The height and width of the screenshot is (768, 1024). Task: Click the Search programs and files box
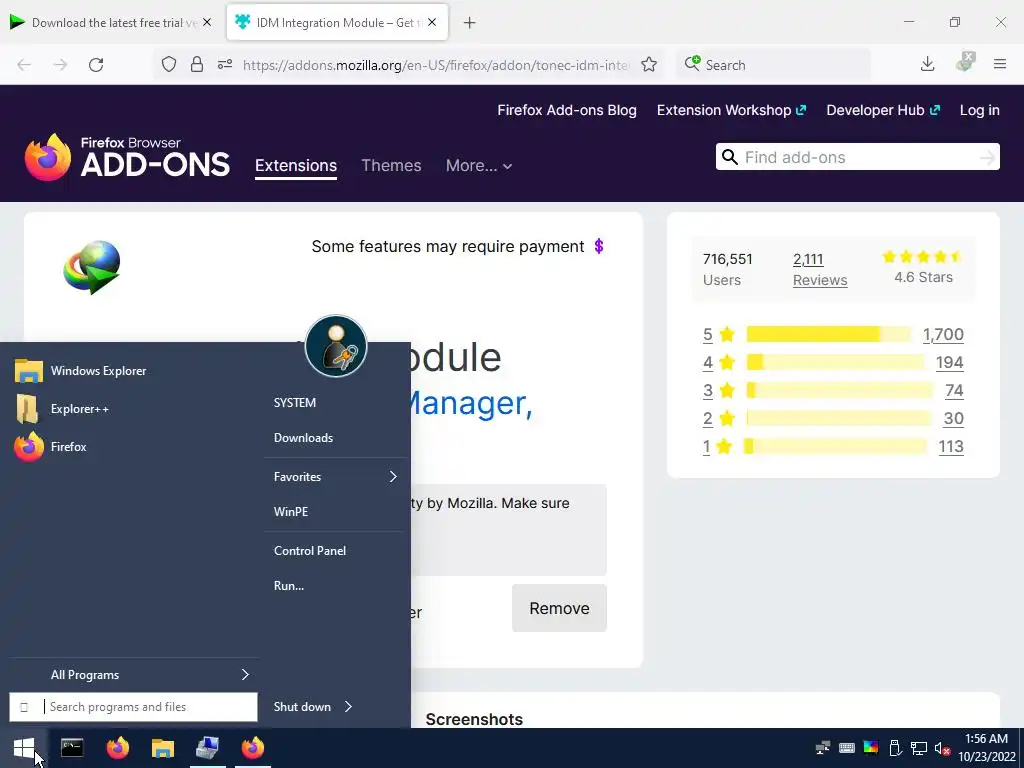tap(134, 707)
